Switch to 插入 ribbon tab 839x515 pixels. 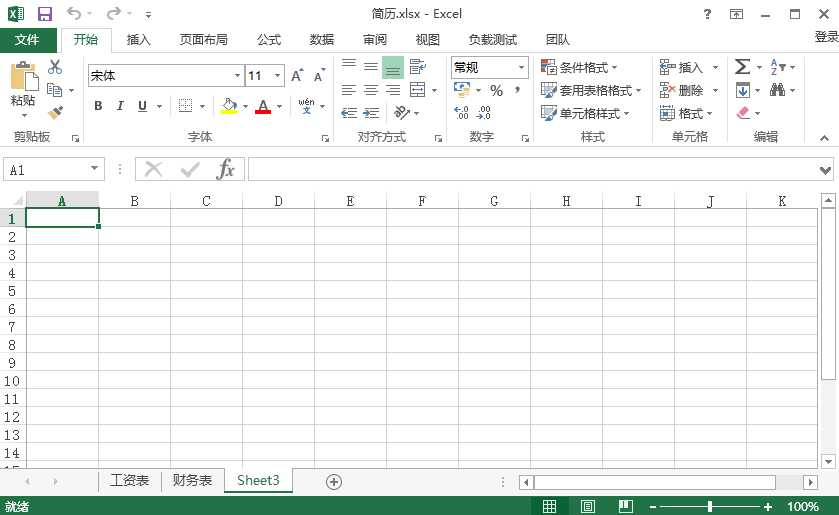click(139, 40)
